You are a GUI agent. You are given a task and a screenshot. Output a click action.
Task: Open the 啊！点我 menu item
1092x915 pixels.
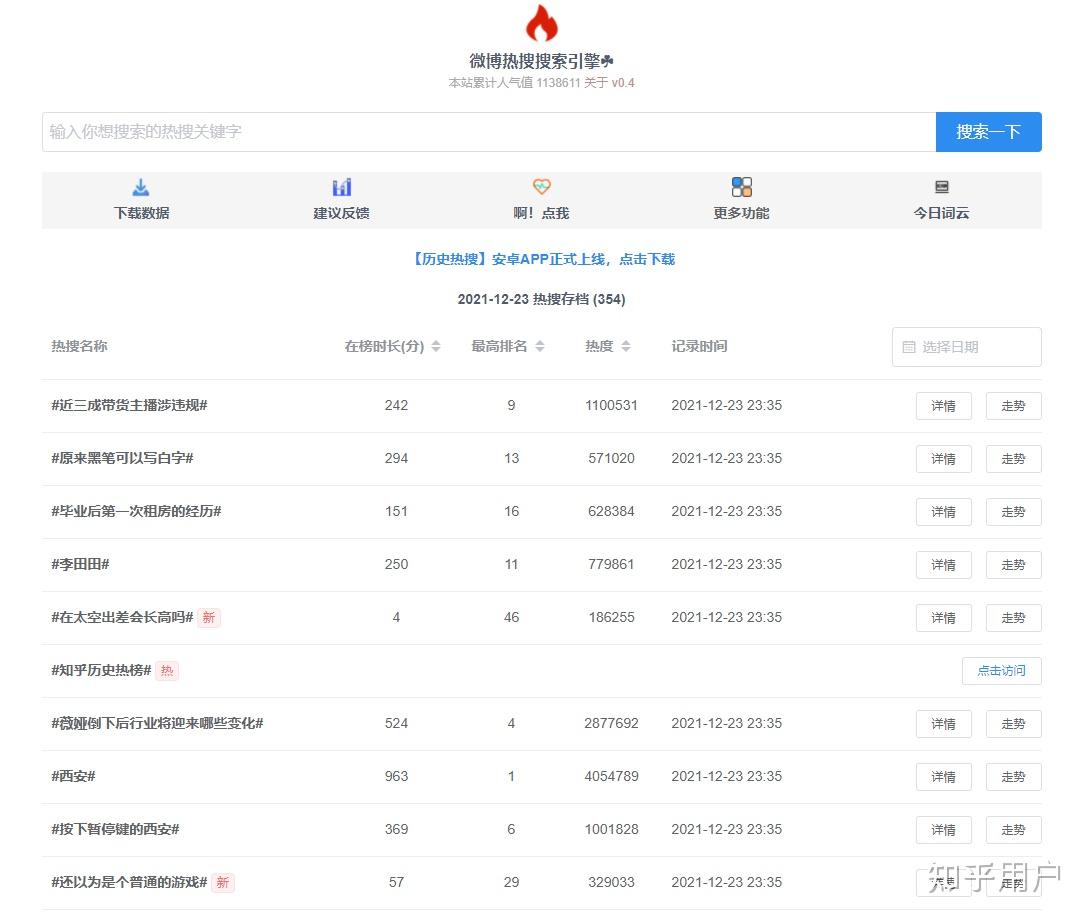coord(541,201)
